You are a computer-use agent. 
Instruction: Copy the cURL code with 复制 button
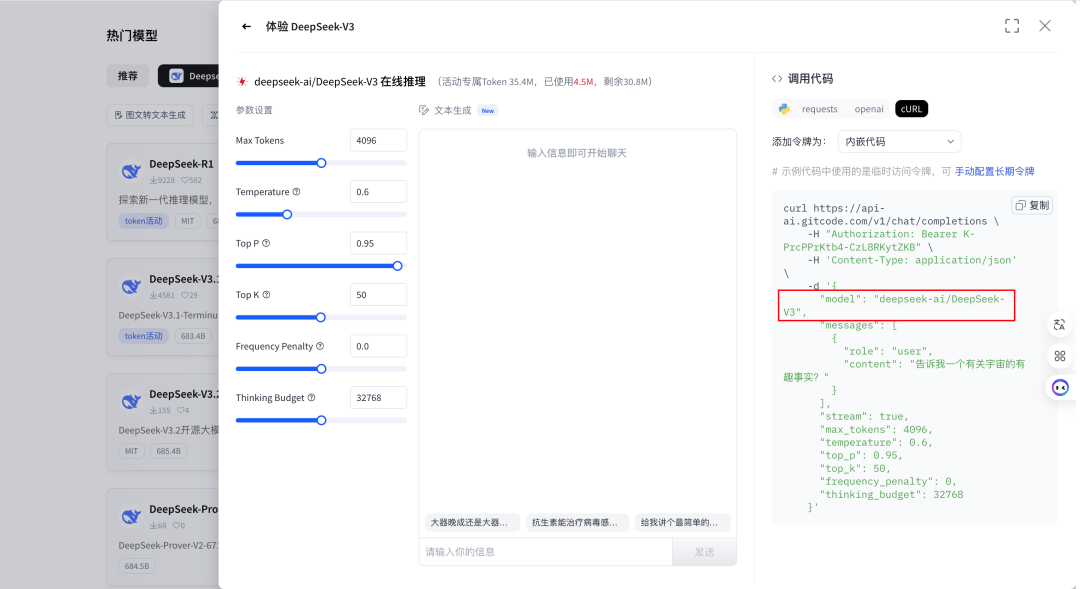tap(1032, 205)
